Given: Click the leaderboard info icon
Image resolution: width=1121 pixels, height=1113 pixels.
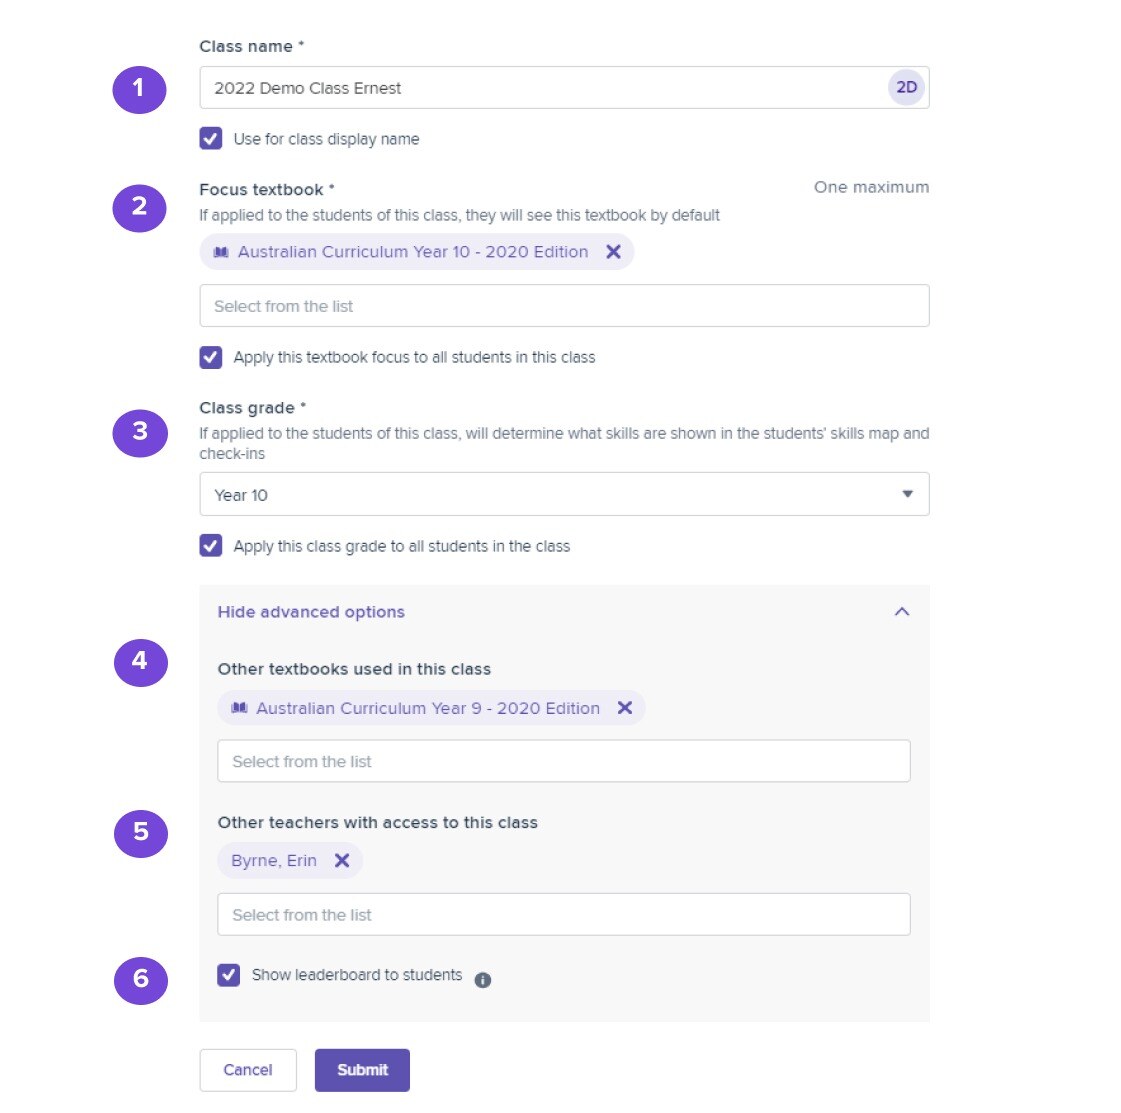Looking at the screenshot, I should (483, 980).
